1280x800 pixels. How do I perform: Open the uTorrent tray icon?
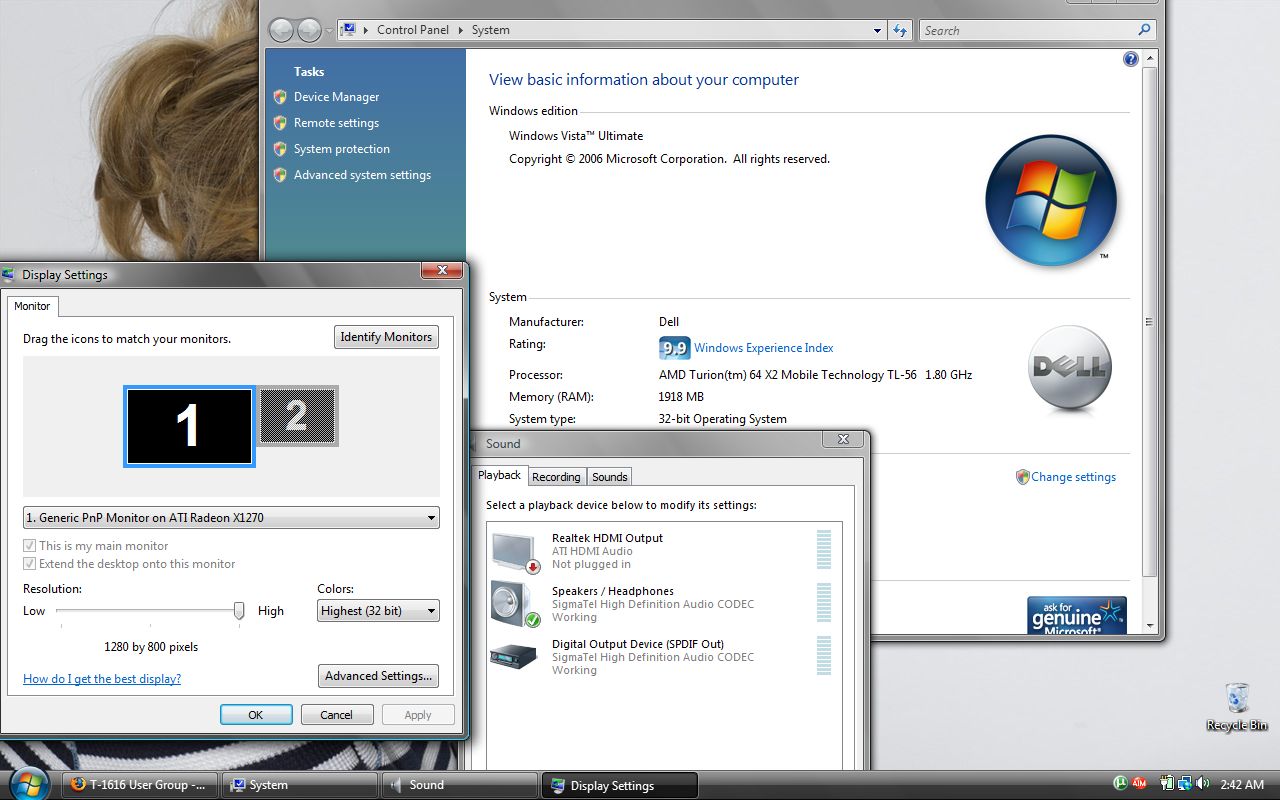pyautogui.click(x=1120, y=784)
